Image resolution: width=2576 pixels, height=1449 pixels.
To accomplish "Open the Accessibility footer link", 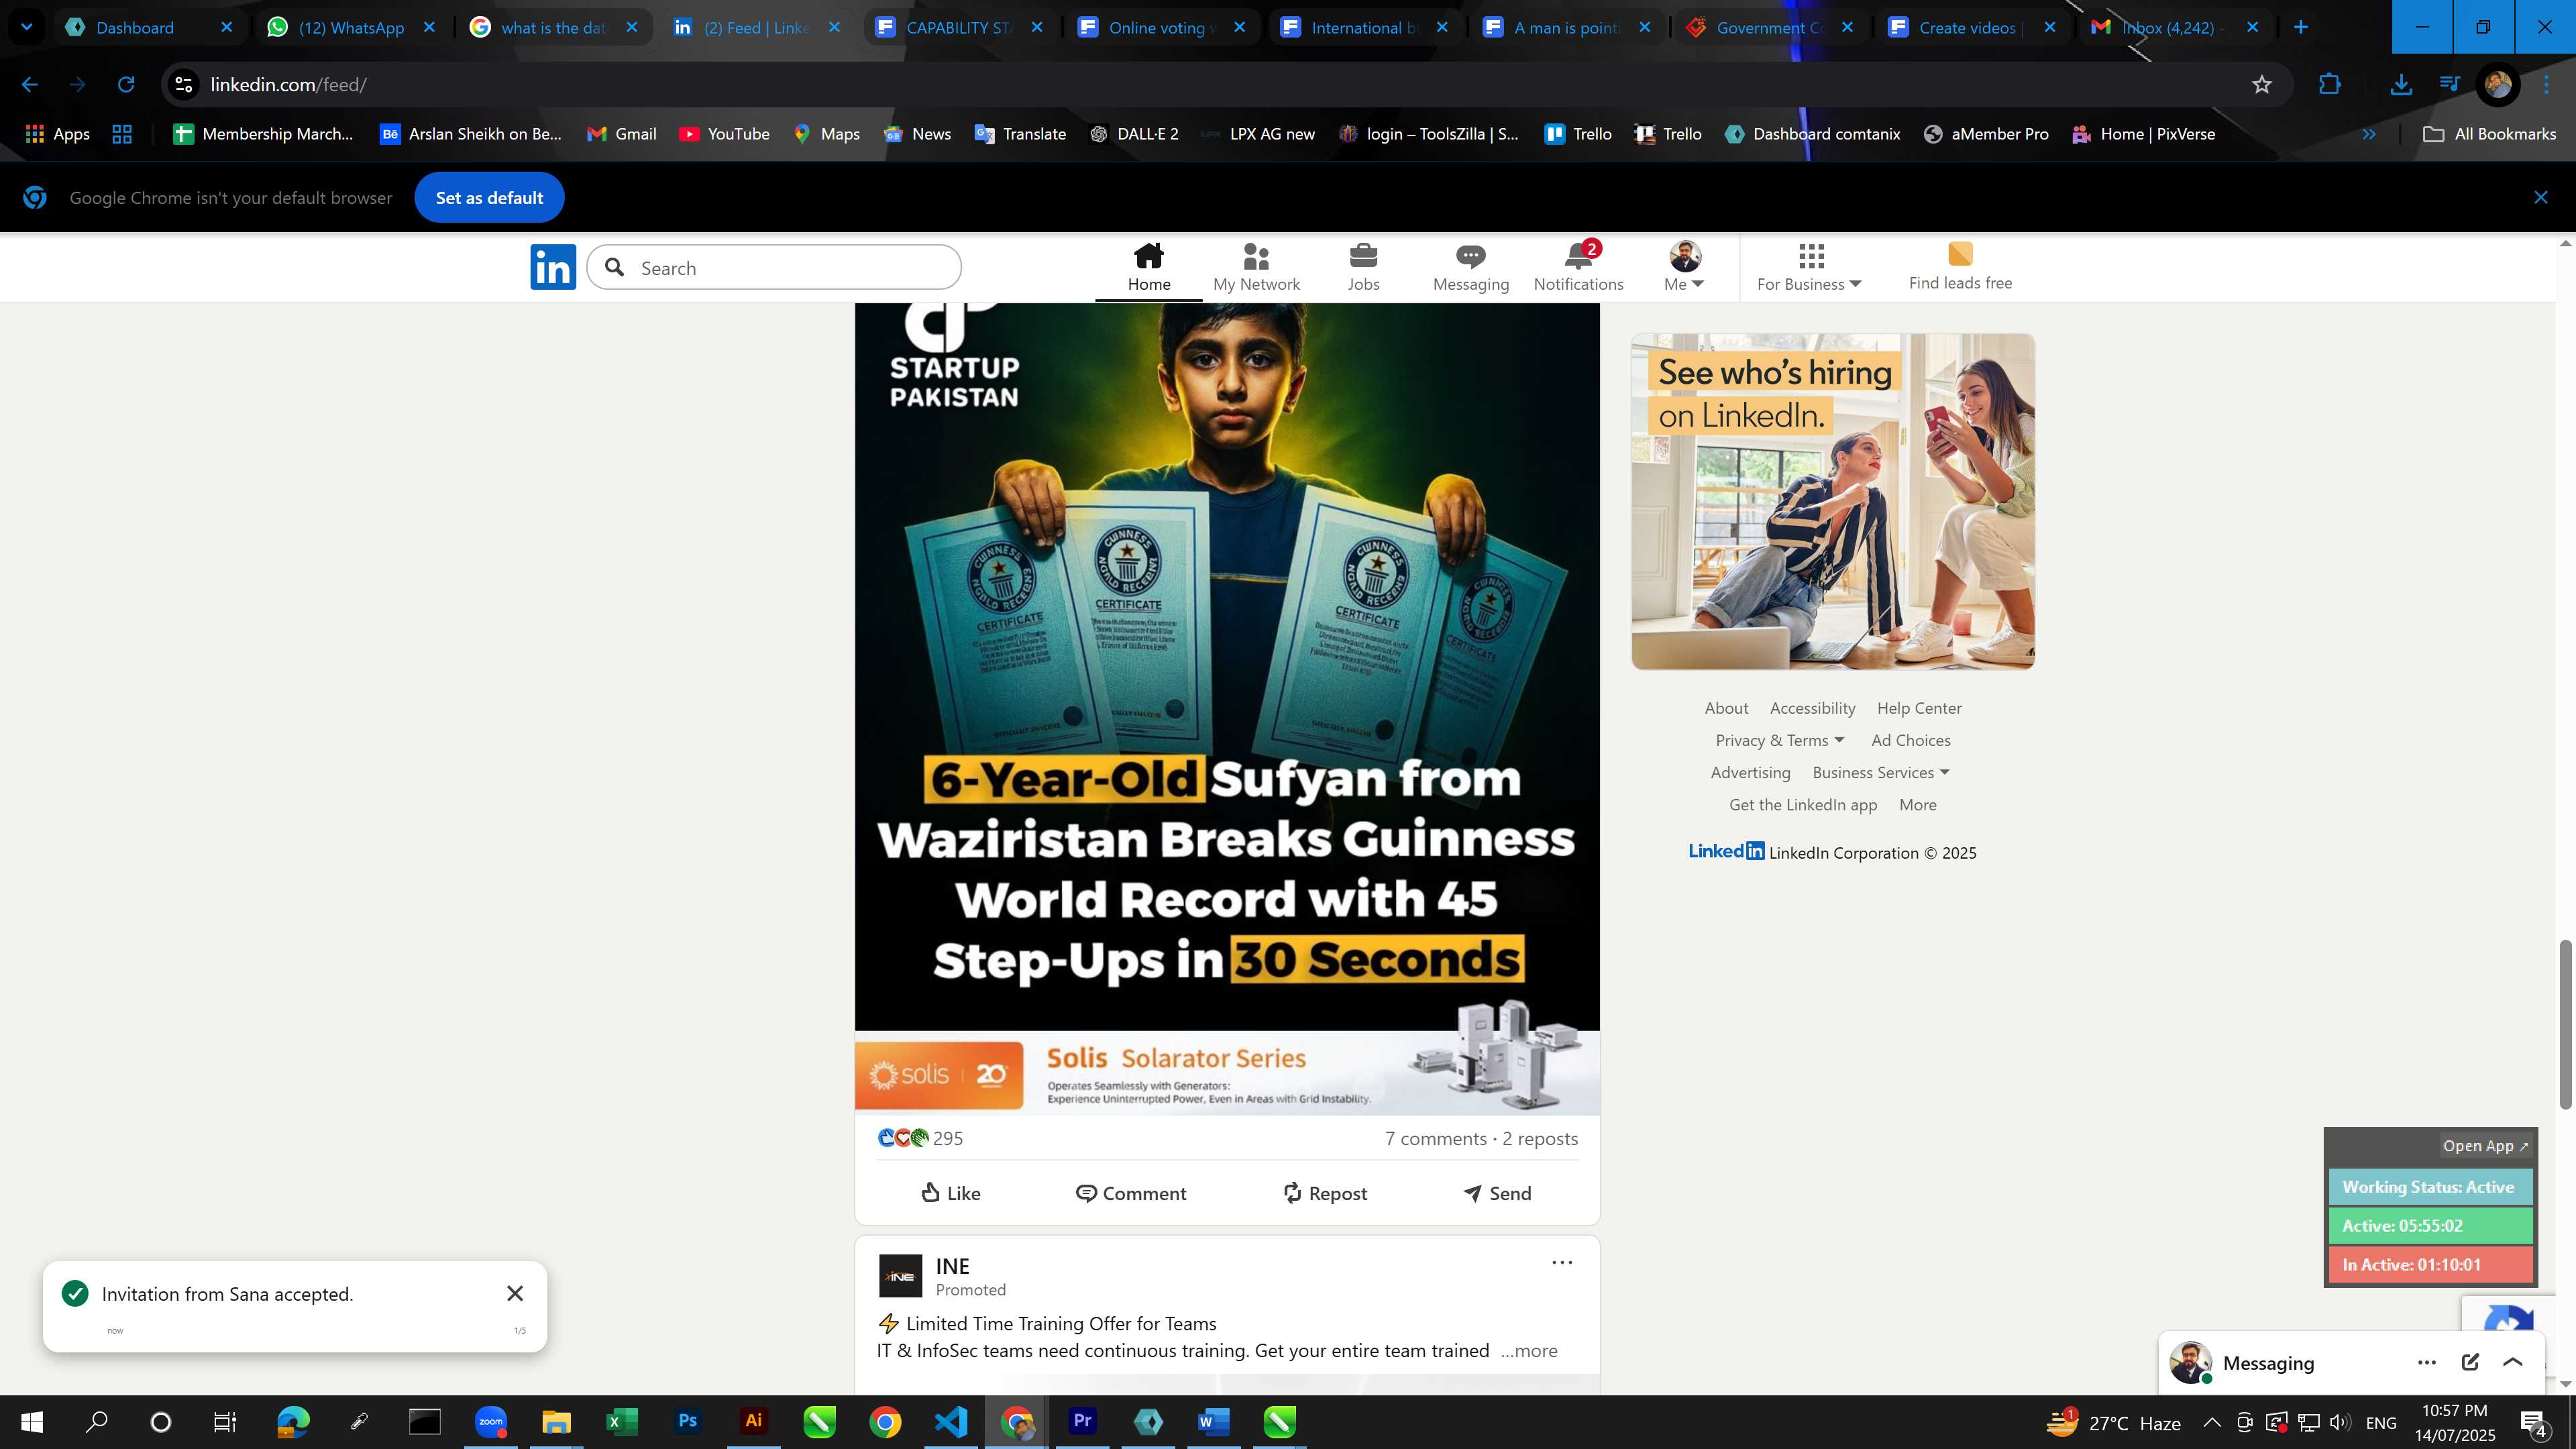I will tap(1812, 708).
